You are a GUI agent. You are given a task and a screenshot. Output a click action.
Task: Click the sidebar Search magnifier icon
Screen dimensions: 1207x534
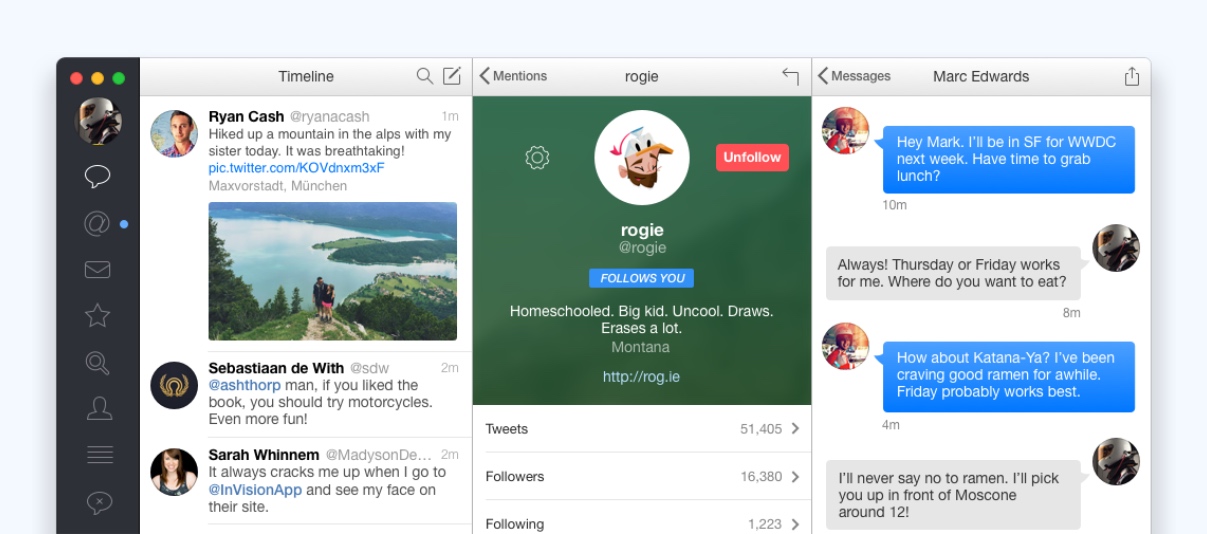coord(97,362)
